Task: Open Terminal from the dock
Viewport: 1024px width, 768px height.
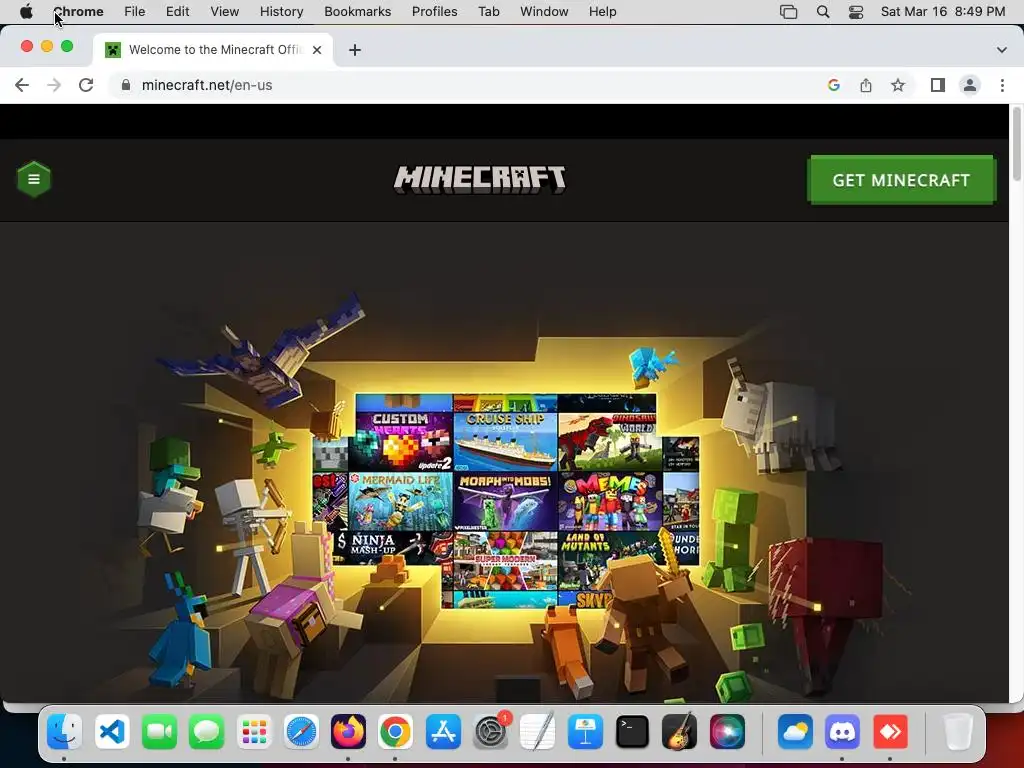Action: [x=632, y=731]
